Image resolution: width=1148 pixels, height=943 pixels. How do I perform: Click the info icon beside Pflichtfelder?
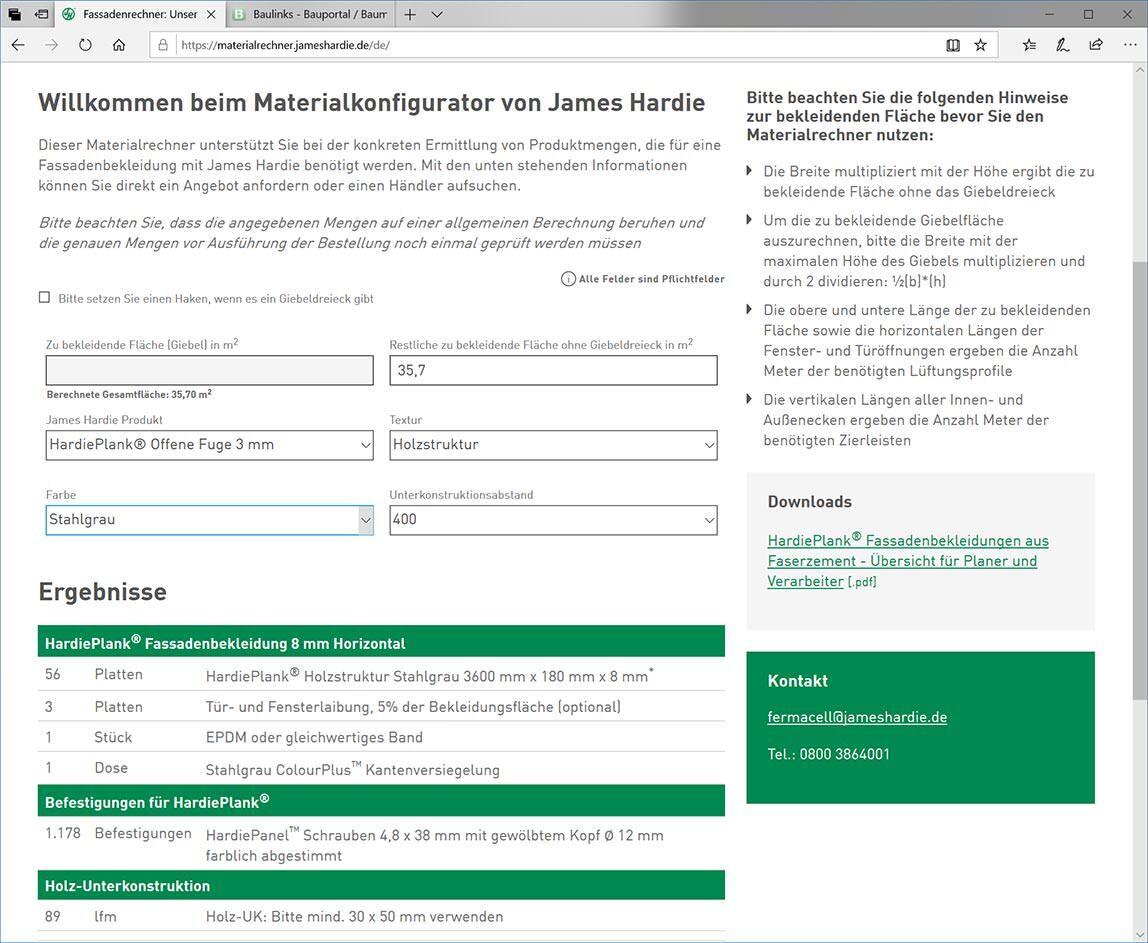pyautogui.click(x=568, y=279)
